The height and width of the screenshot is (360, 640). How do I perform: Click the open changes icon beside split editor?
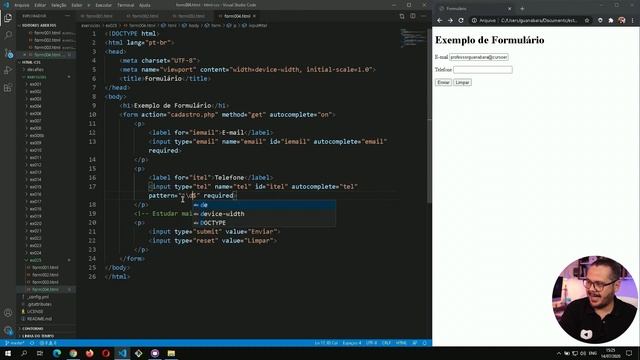point(402,16)
